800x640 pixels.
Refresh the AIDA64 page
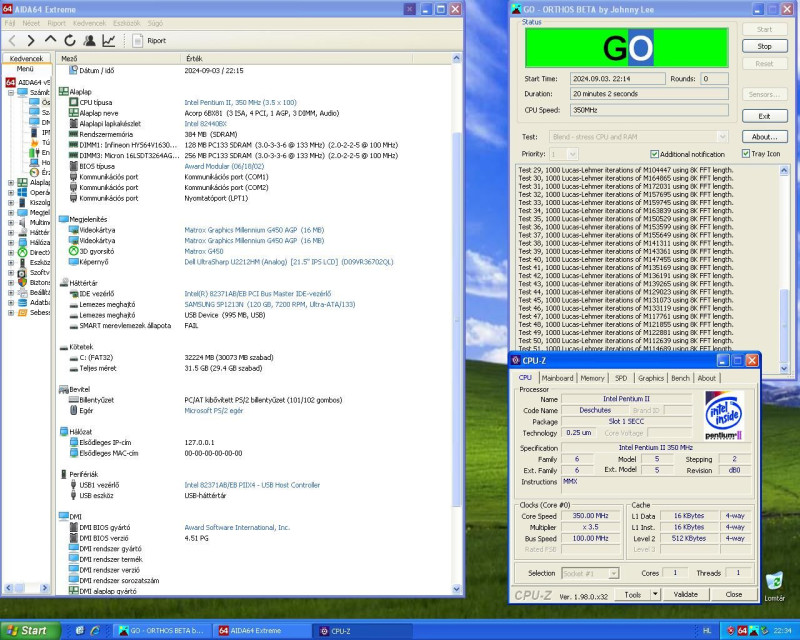[70, 41]
